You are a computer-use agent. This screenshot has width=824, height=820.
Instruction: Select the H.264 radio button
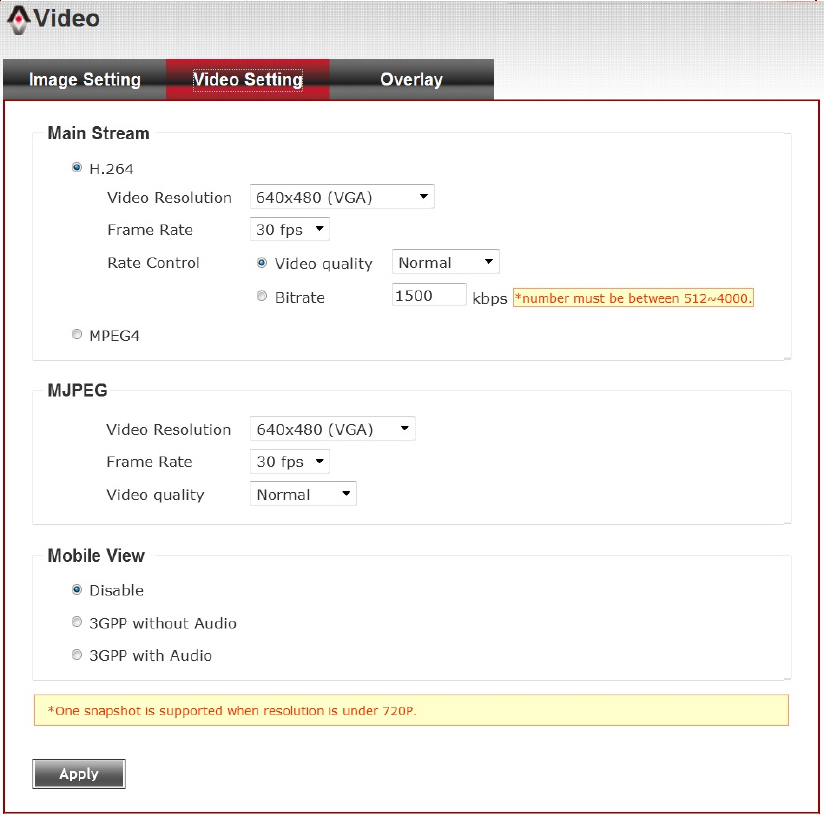tap(77, 168)
